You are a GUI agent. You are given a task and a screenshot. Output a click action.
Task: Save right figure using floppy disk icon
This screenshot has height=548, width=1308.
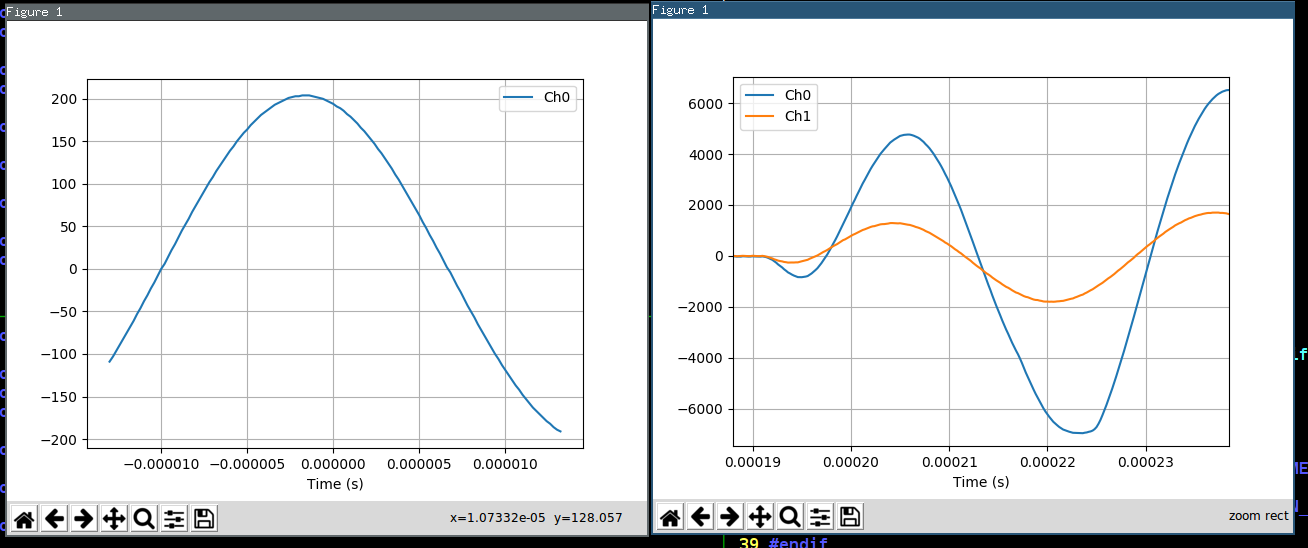(850, 516)
